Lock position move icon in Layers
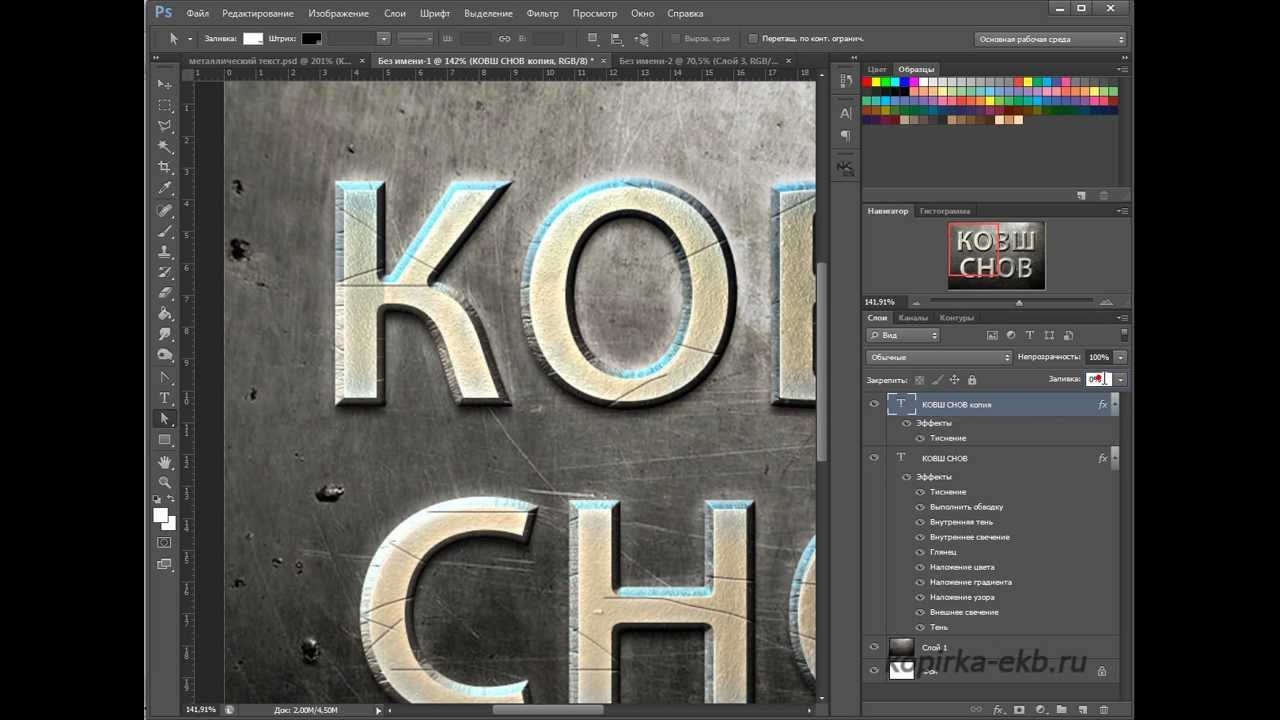The width and height of the screenshot is (1280, 720). coord(954,380)
